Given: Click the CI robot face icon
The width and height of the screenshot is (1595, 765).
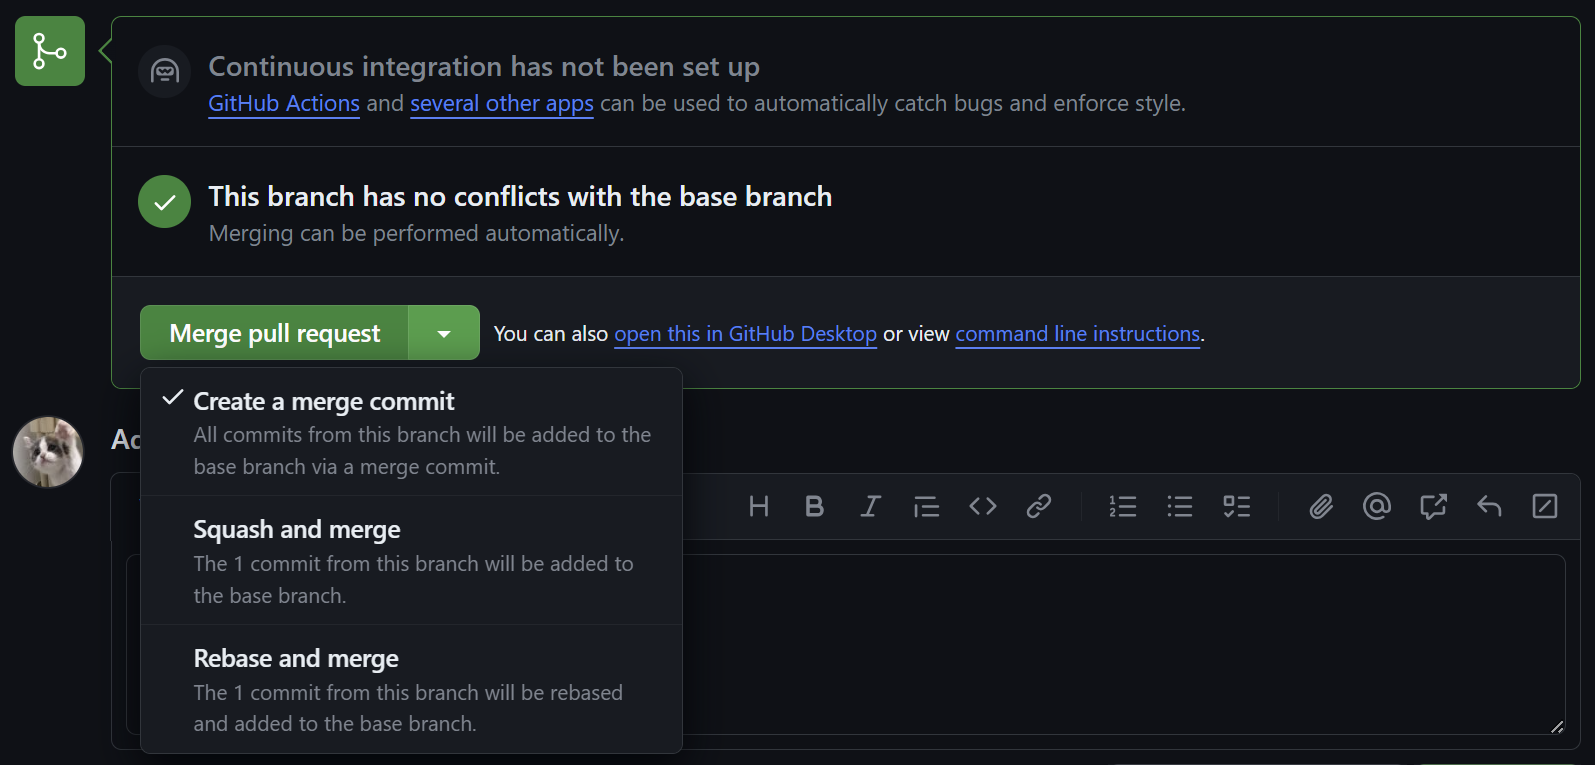Looking at the screenshot, I should [x=164, y=72].
